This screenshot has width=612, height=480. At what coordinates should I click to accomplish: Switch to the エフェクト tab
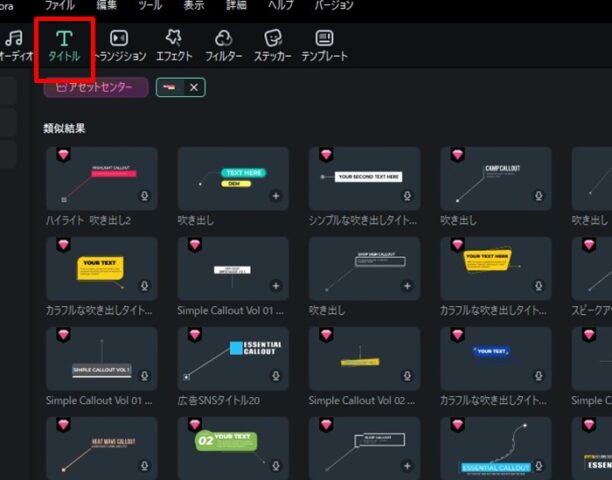pos(174,46)
